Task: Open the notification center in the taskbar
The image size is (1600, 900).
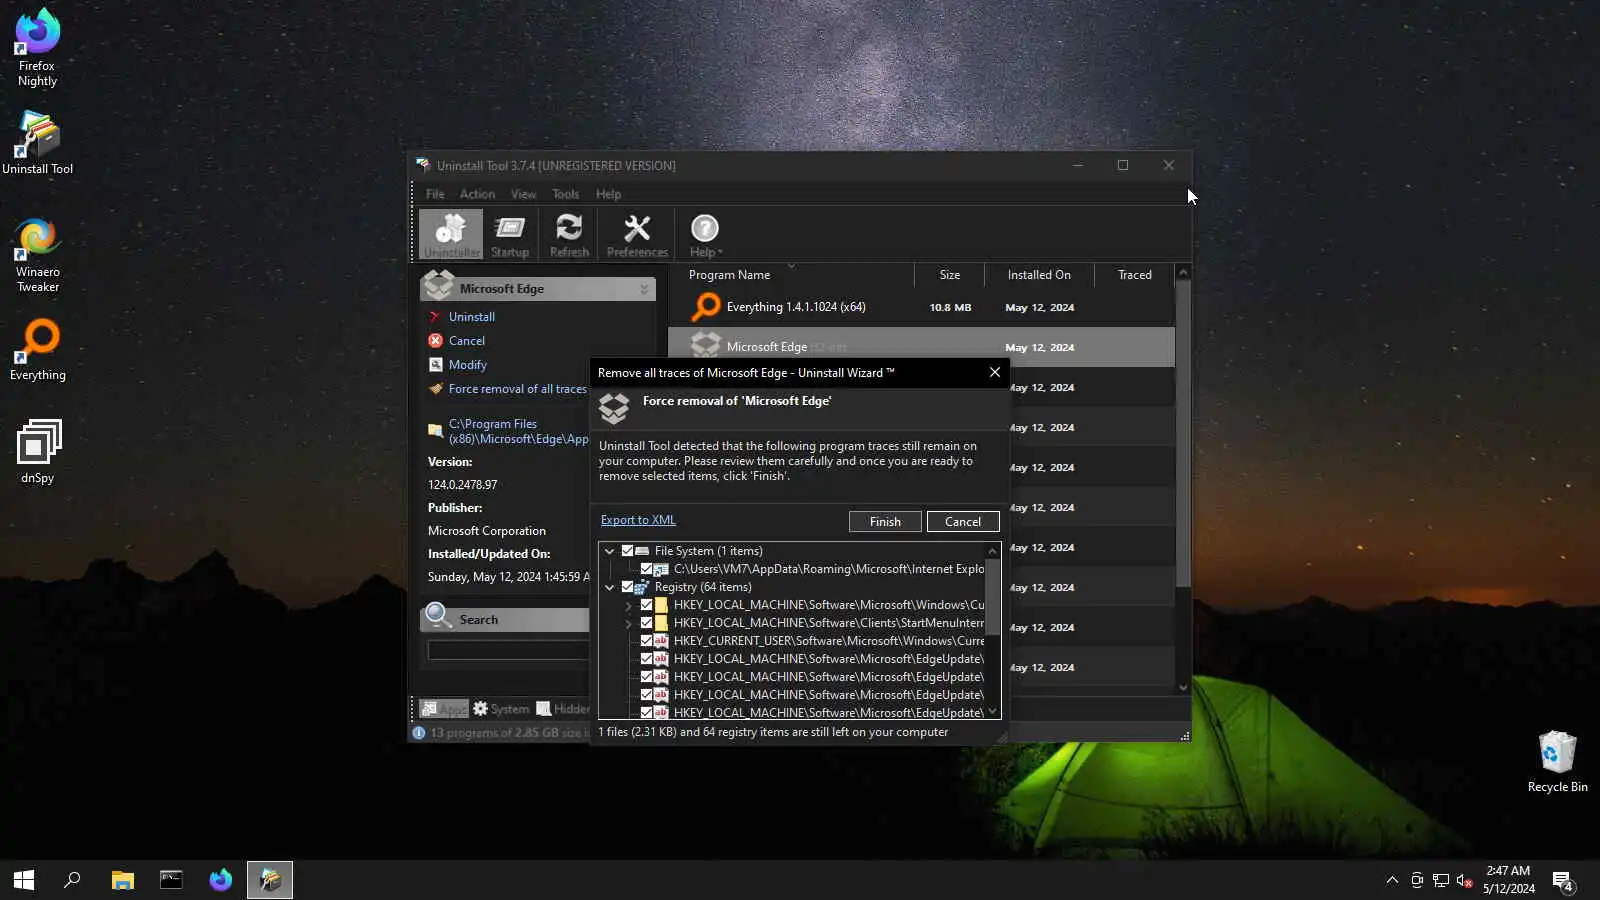Action: 1564,880
